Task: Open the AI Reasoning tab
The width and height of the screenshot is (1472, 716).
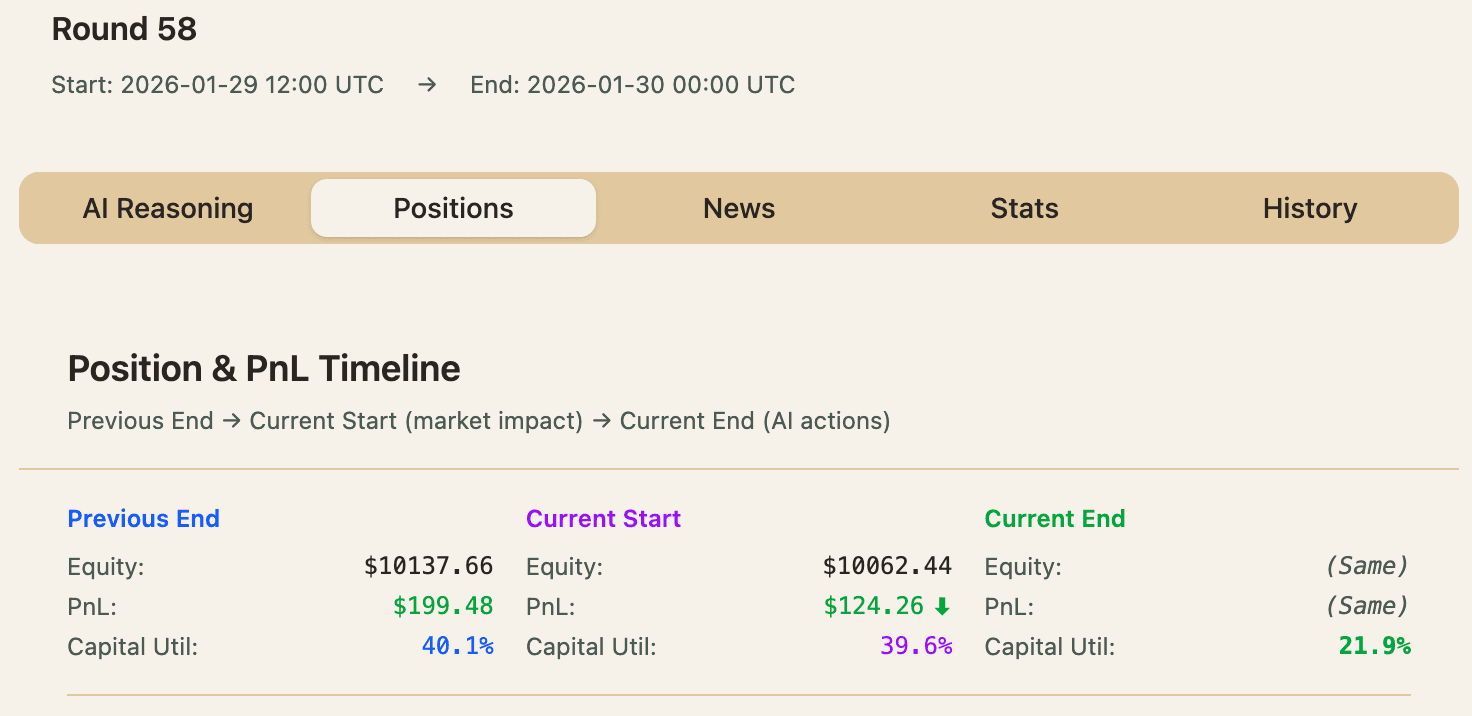Action: (x=168, y=208)
